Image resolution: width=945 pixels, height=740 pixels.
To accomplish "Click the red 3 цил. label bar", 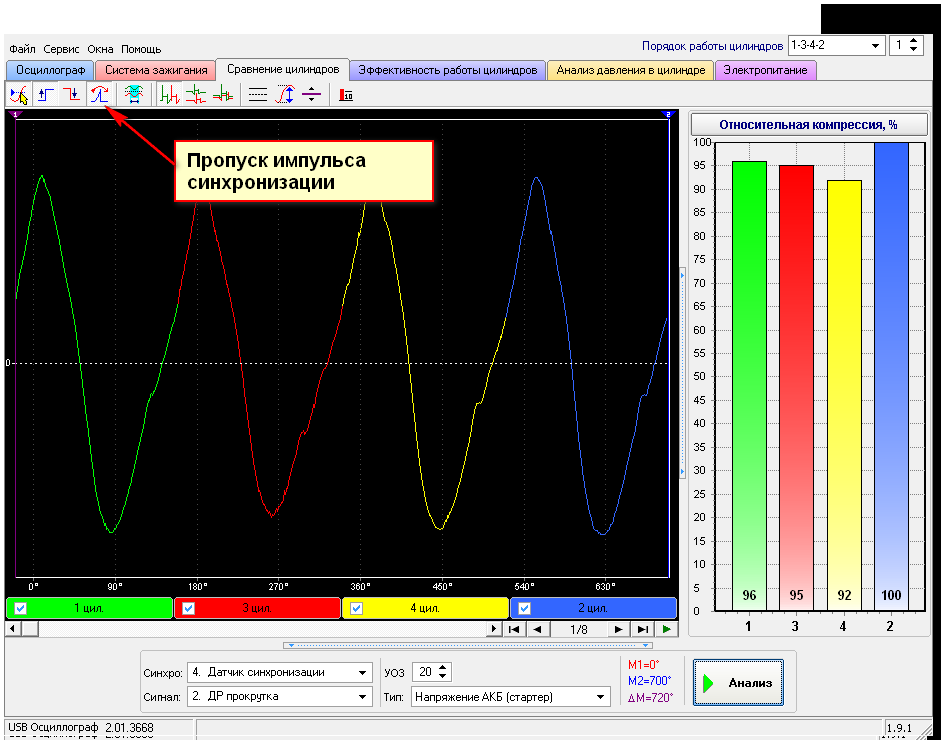I will click(257, 608).
